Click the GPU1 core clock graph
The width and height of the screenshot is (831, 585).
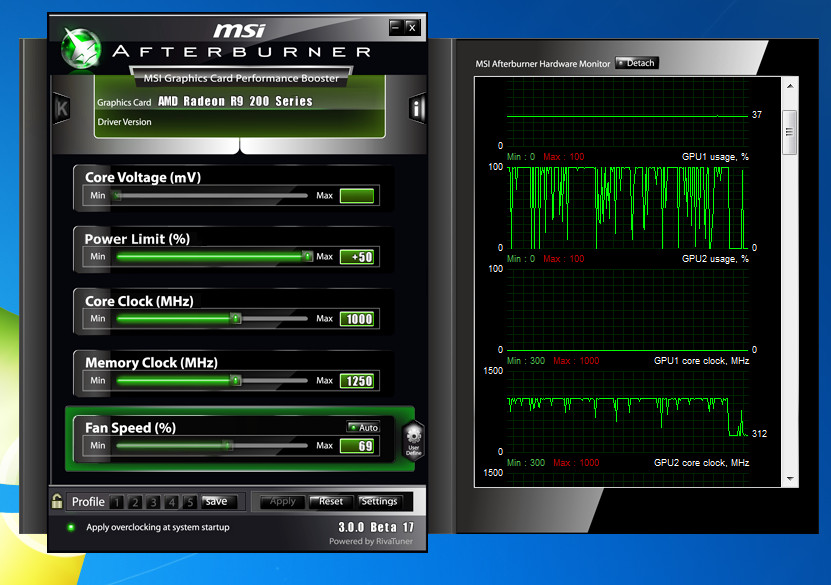pos(628,411)
